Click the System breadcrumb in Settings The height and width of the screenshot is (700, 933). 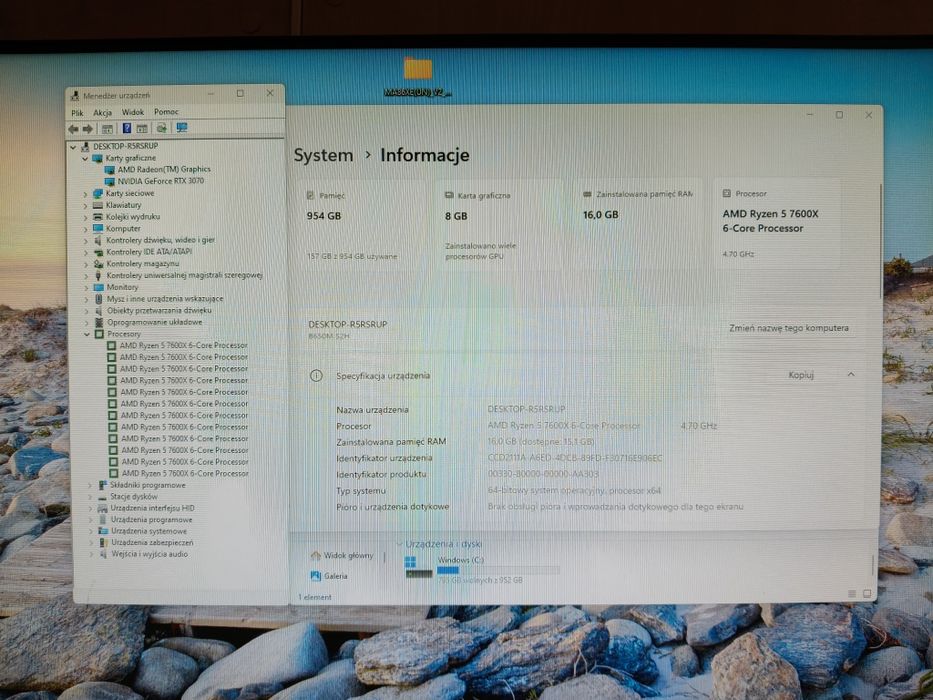pos(323,155)
